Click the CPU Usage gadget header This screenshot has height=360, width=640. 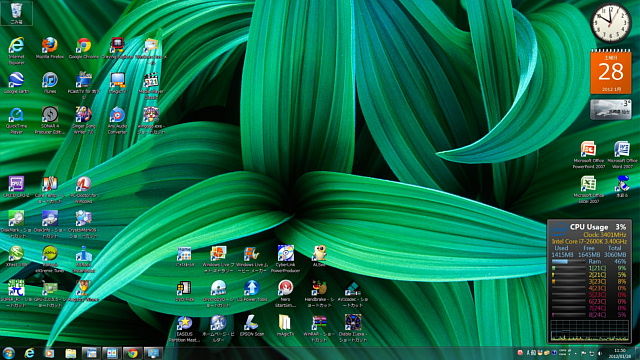pos(589,227)
